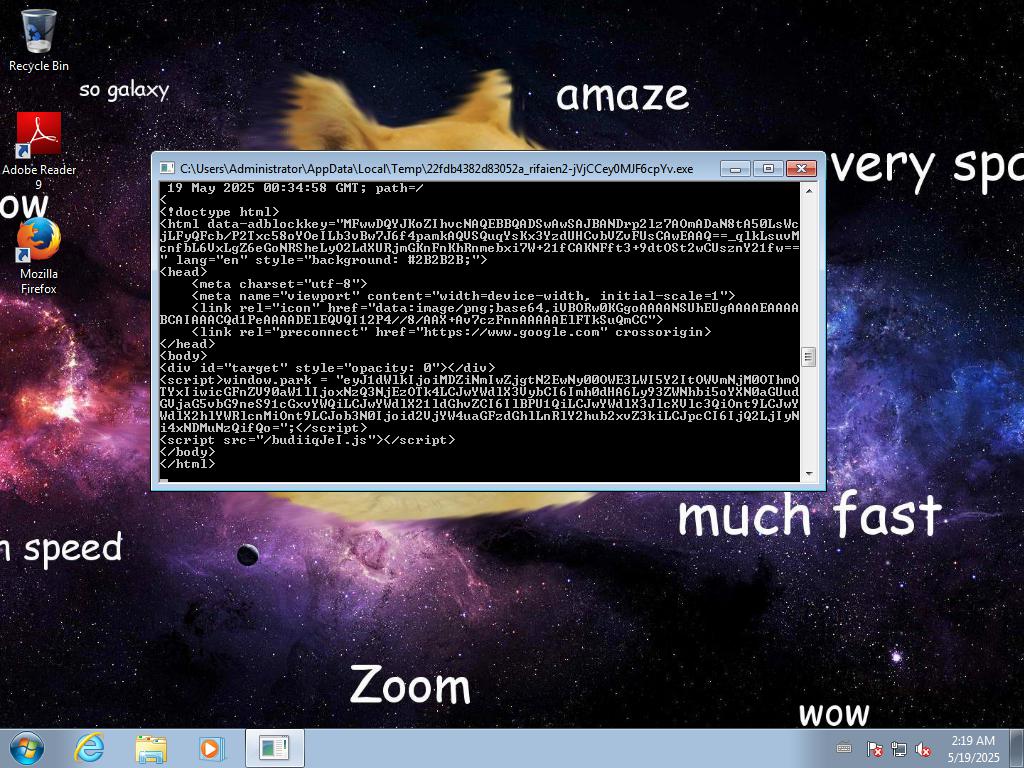Click the 'meta name="viewport"' line
1024x768 pixels.
tap(464, 296)
